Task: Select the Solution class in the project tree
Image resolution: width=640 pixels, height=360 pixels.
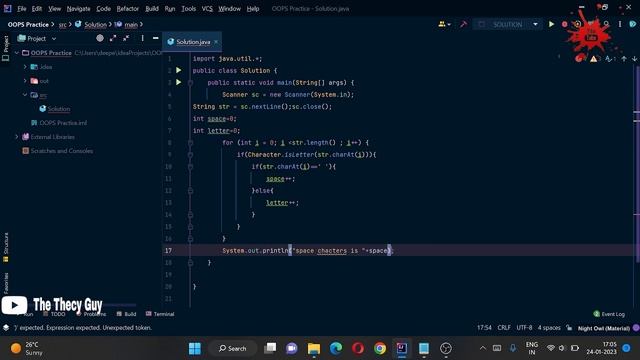Action: pos(59,109)
